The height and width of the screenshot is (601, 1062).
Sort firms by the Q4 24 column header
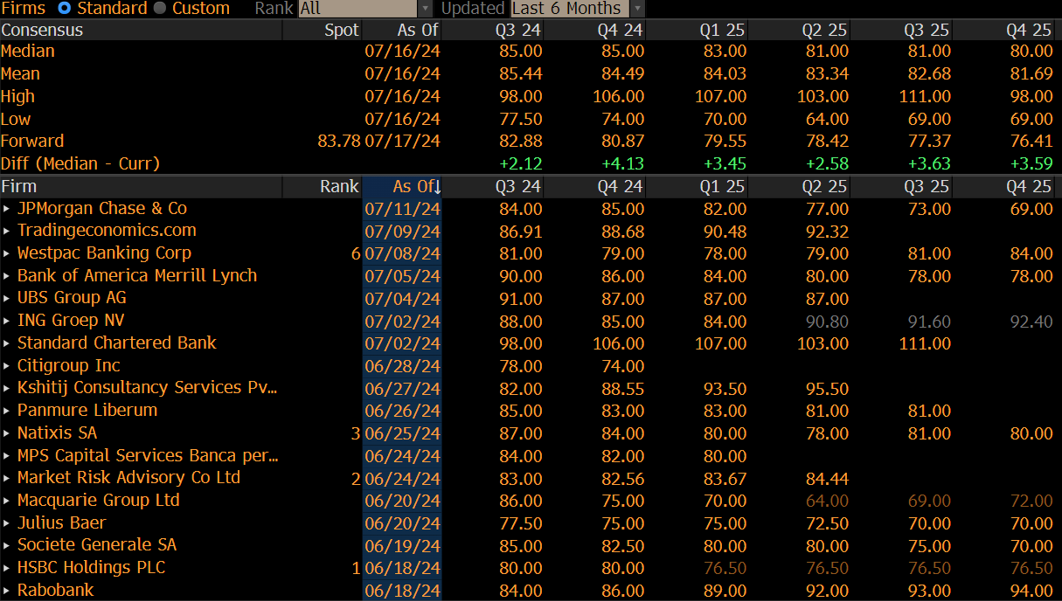pos(620,186)
